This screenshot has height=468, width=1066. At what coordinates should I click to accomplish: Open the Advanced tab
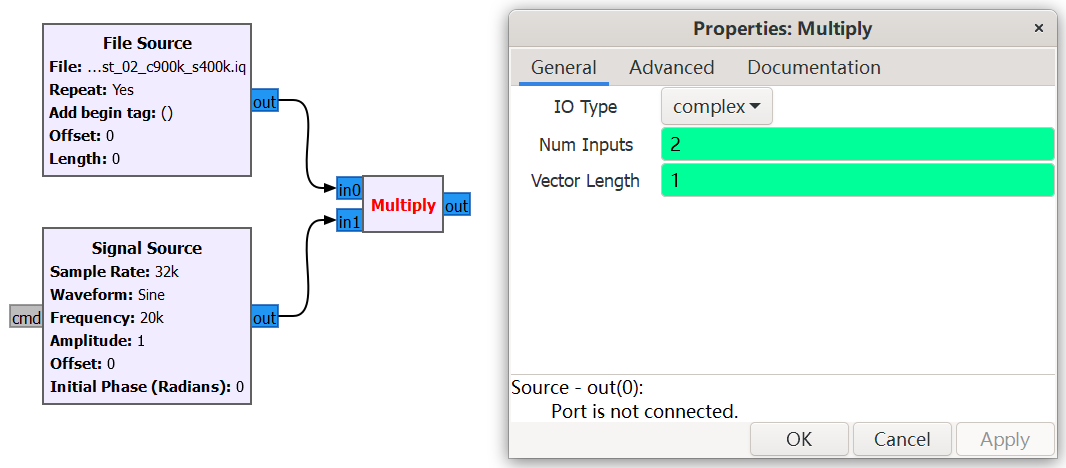pyautogui.click(x=671, y=68)
